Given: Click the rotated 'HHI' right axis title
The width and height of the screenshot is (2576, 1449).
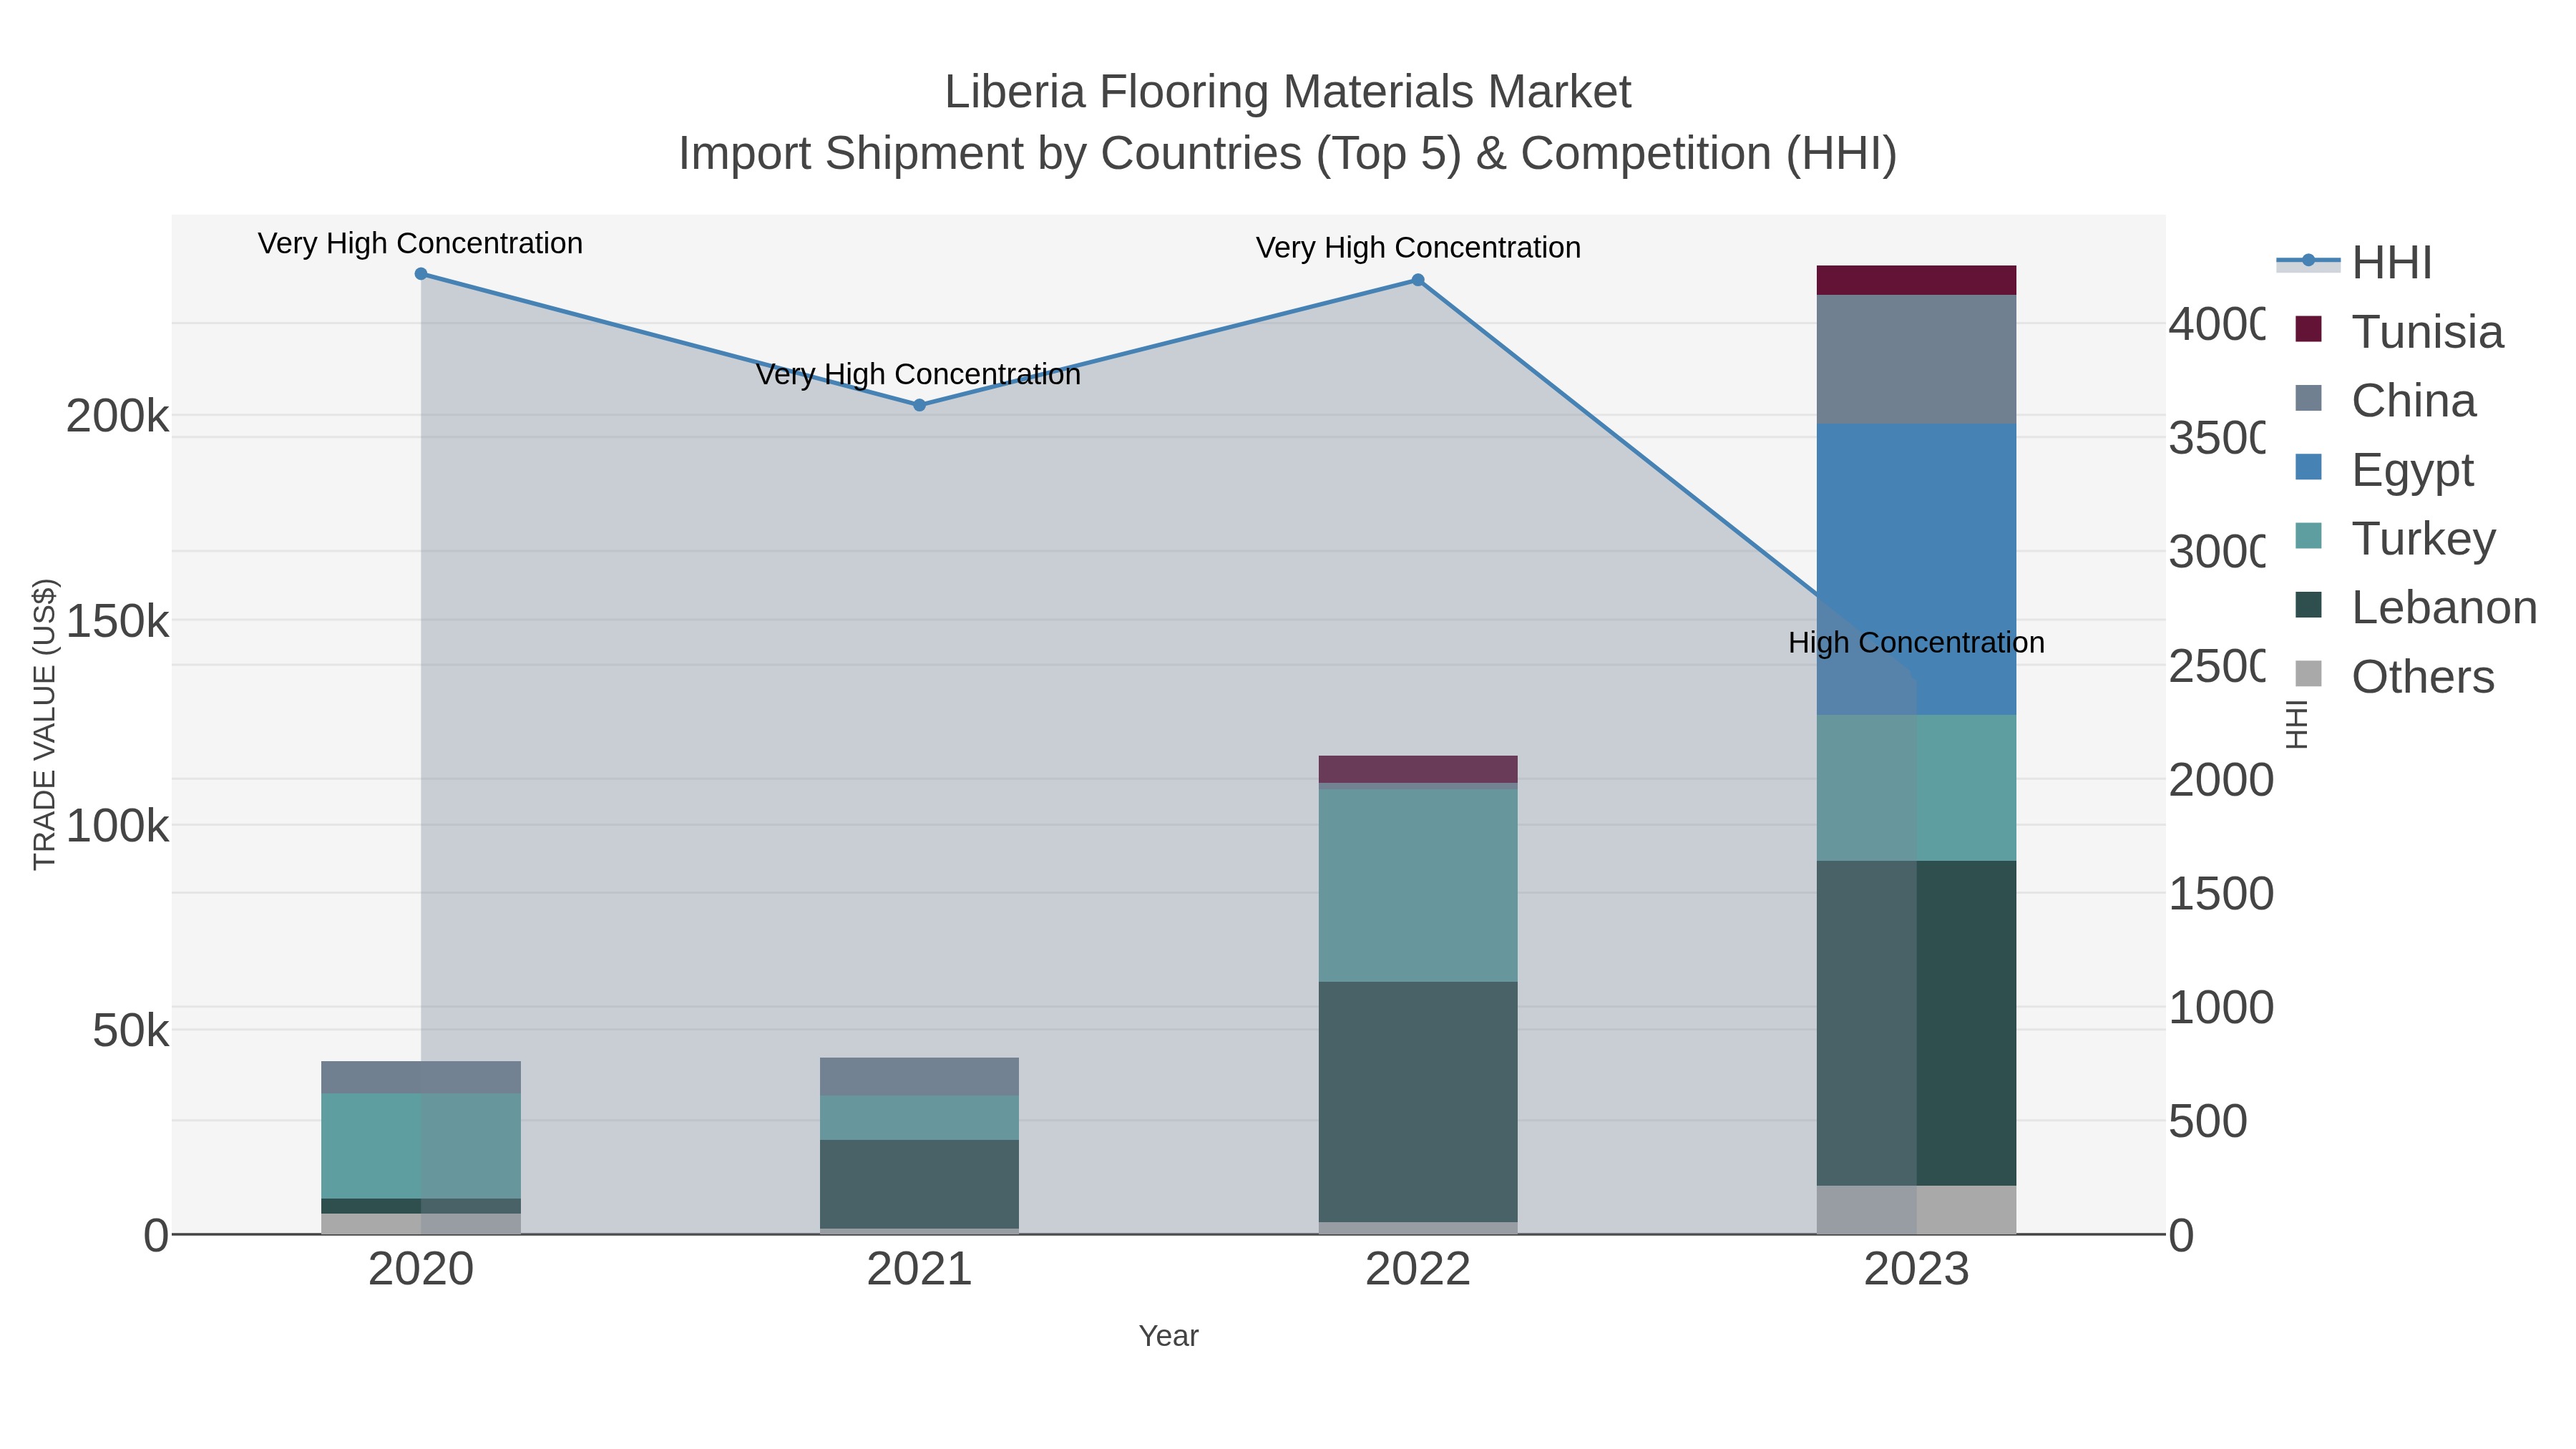Looking at the screenshot, I should click(x=2297, y=724).
